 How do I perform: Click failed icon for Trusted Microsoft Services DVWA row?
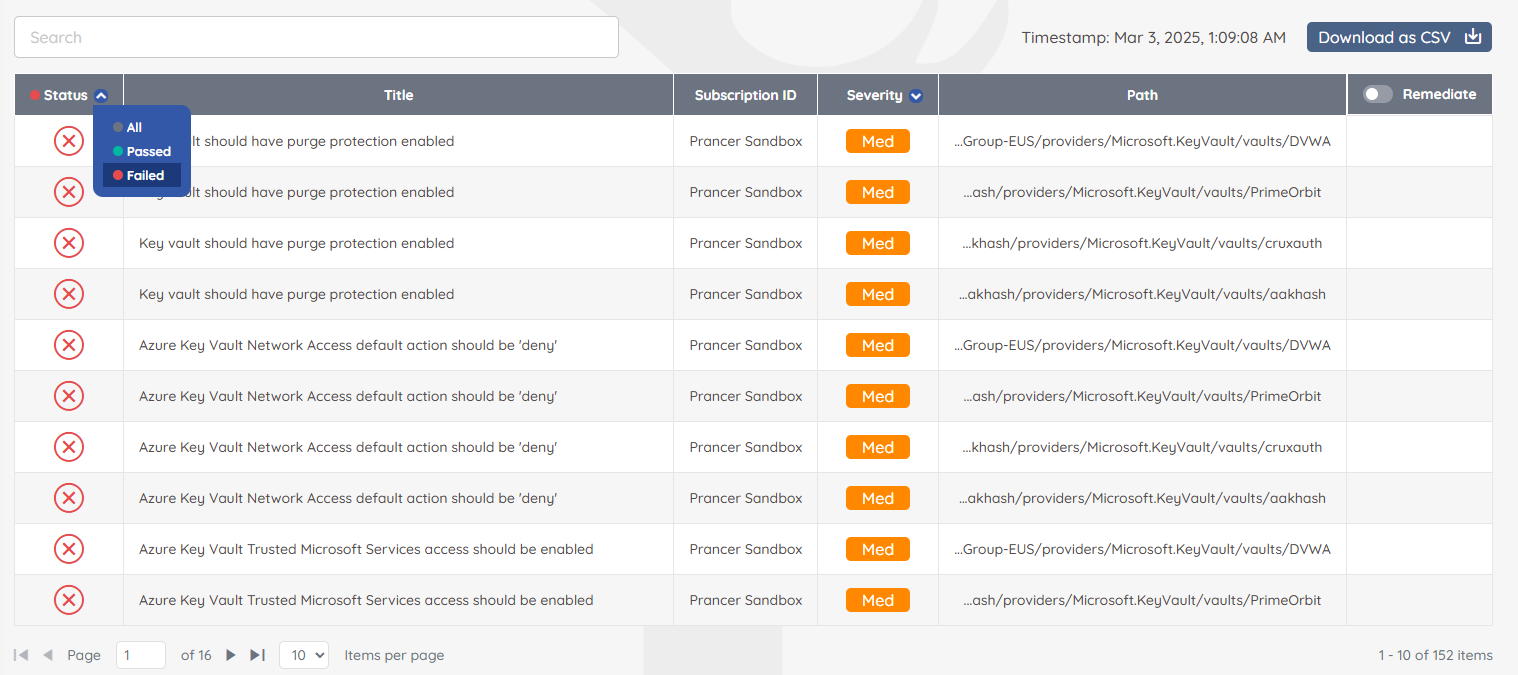pyautogui.click(x=68, y=549)
